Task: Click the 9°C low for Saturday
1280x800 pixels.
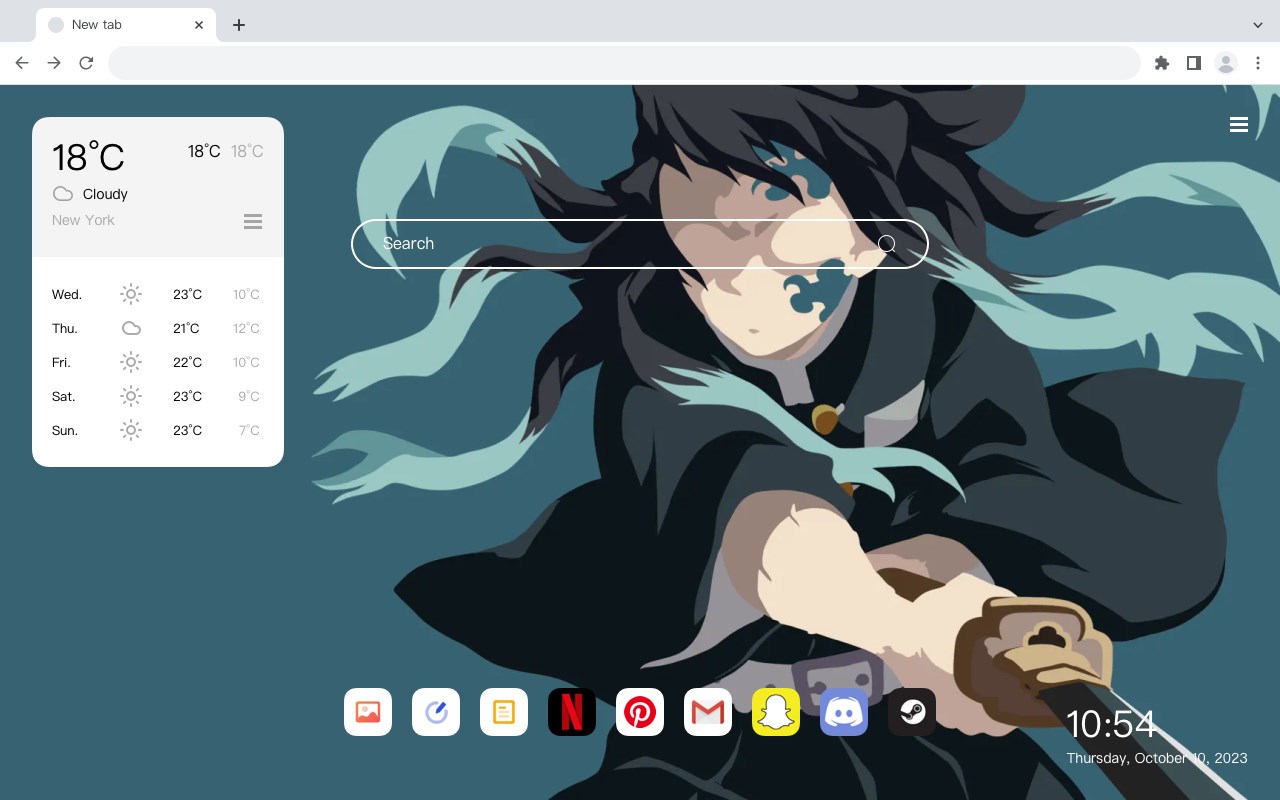Action: (249, 396)
